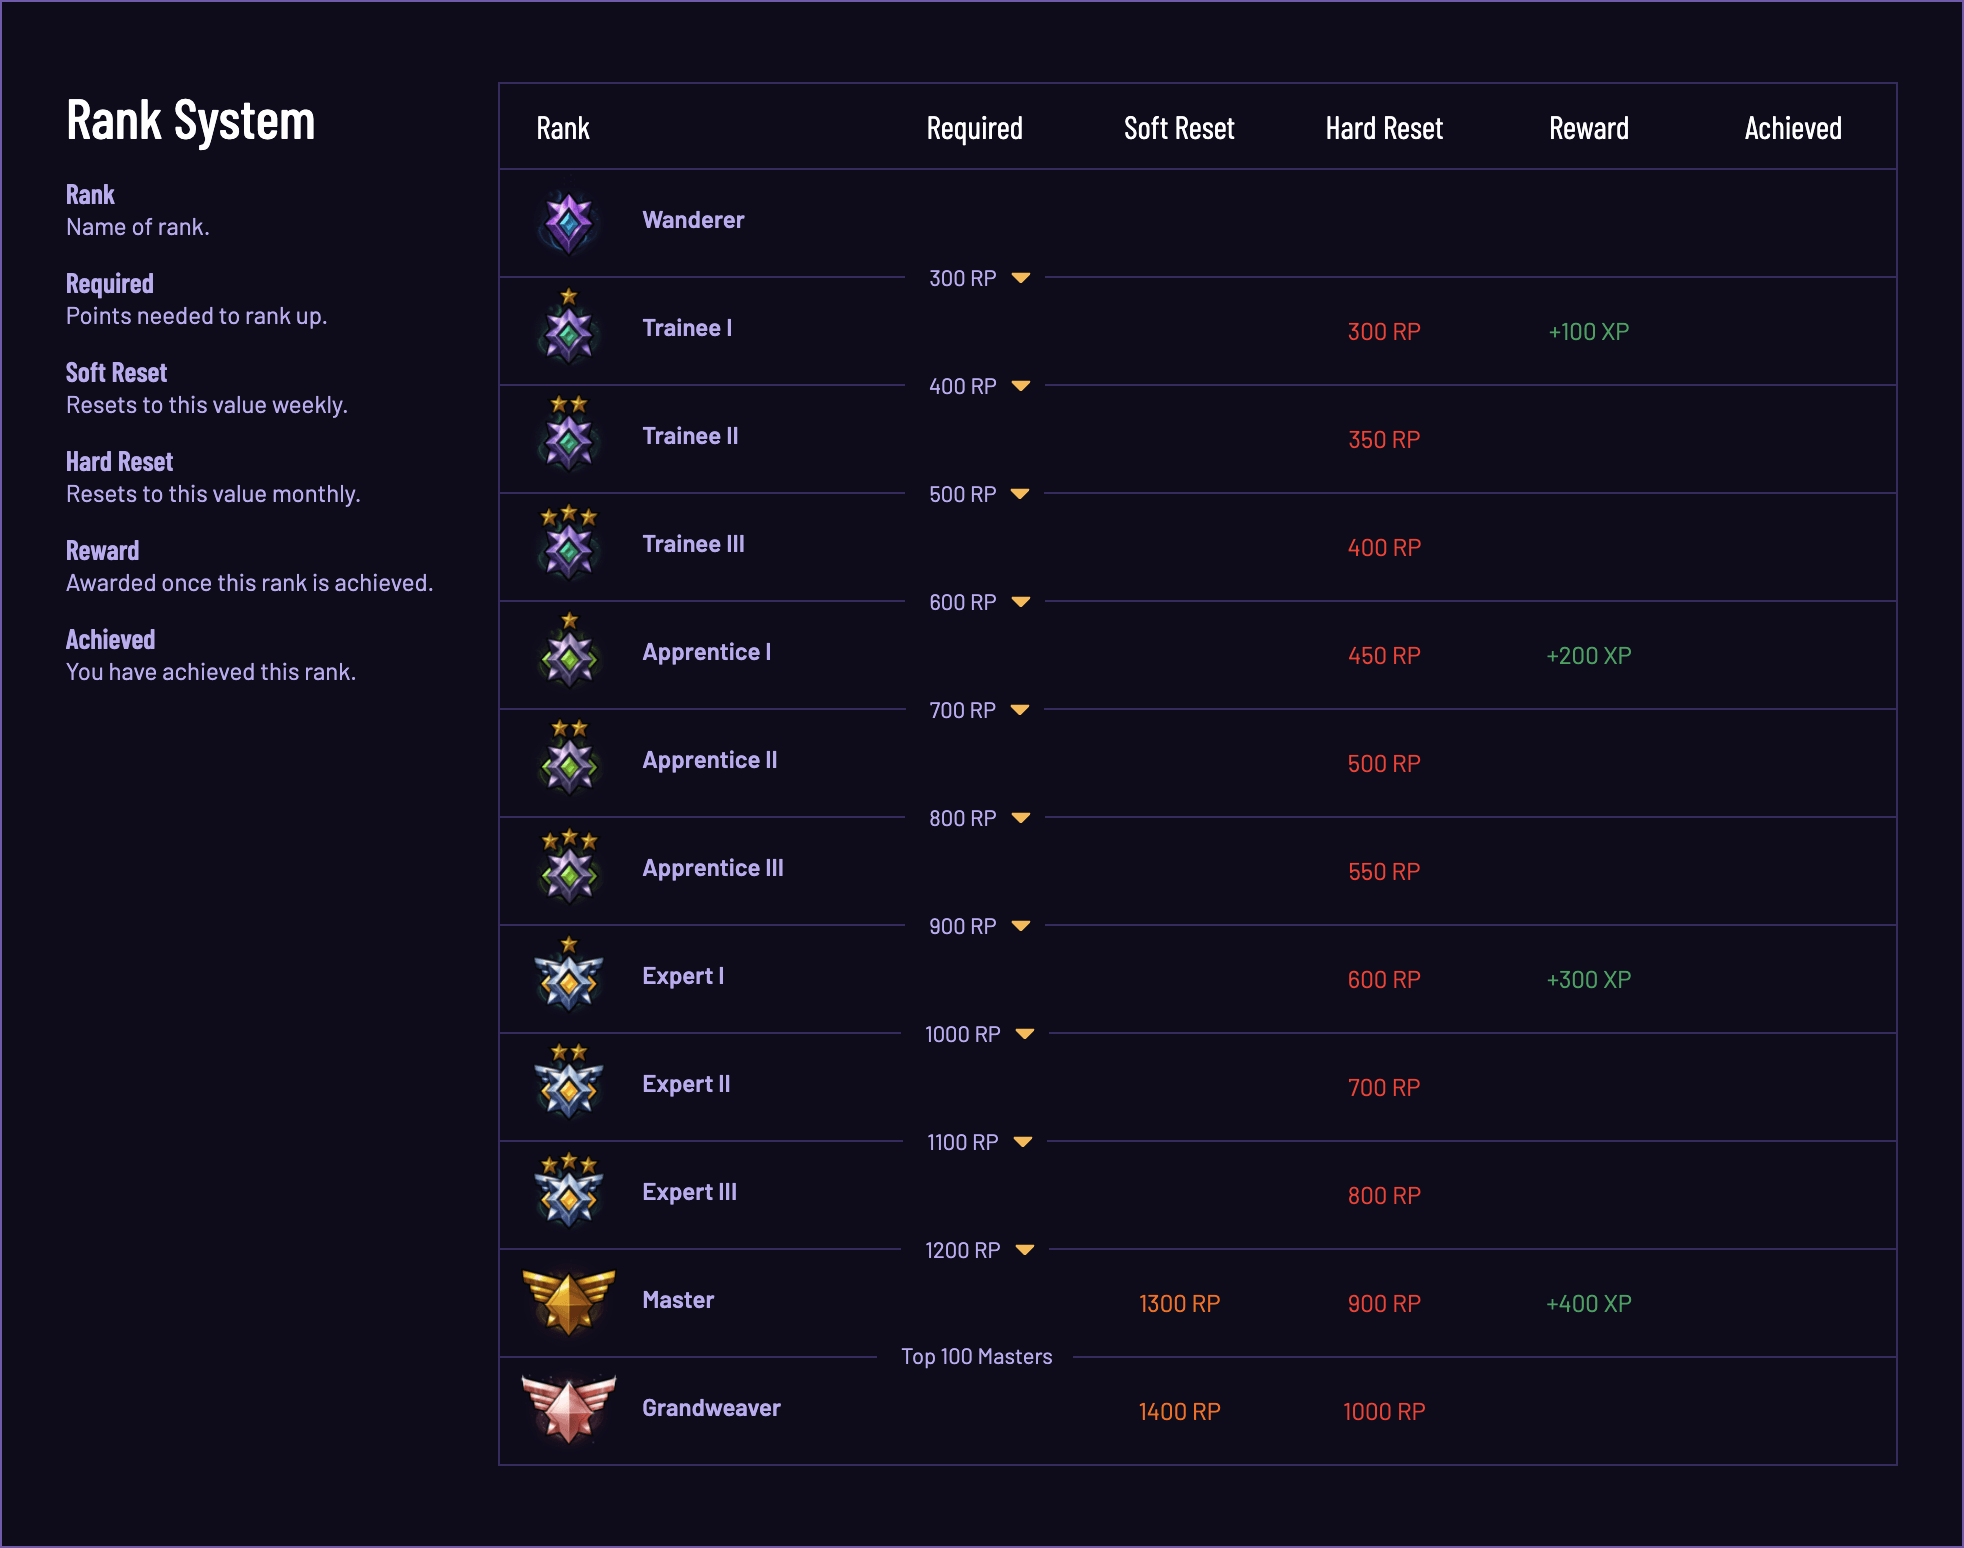The width and height of the screenshot is (1964, 1548).
Task: Select the Top 100 Masters label
Action: coord(976,1357)
